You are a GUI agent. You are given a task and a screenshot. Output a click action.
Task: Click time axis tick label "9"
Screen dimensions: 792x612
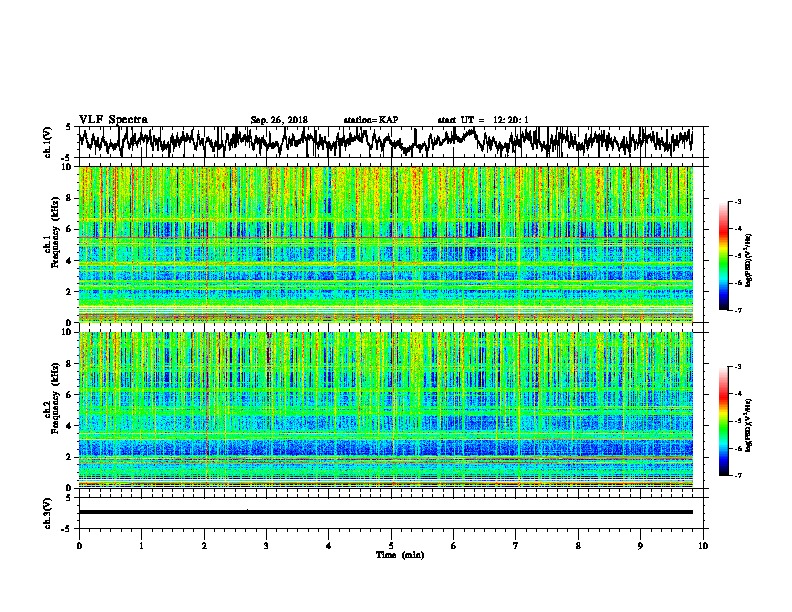point(640,546)
